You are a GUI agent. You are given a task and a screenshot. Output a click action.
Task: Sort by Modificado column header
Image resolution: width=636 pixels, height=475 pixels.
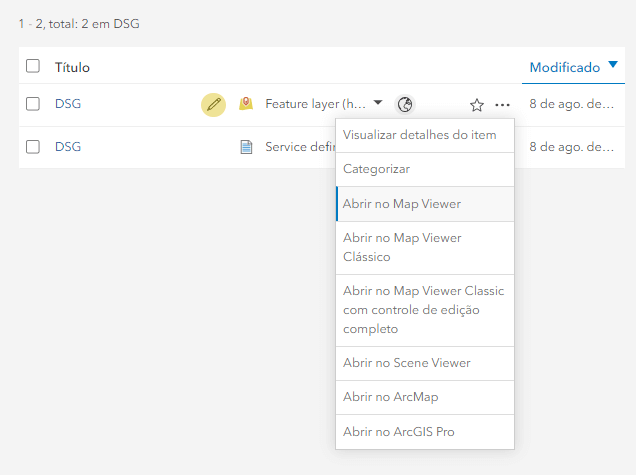click(564, 67)
